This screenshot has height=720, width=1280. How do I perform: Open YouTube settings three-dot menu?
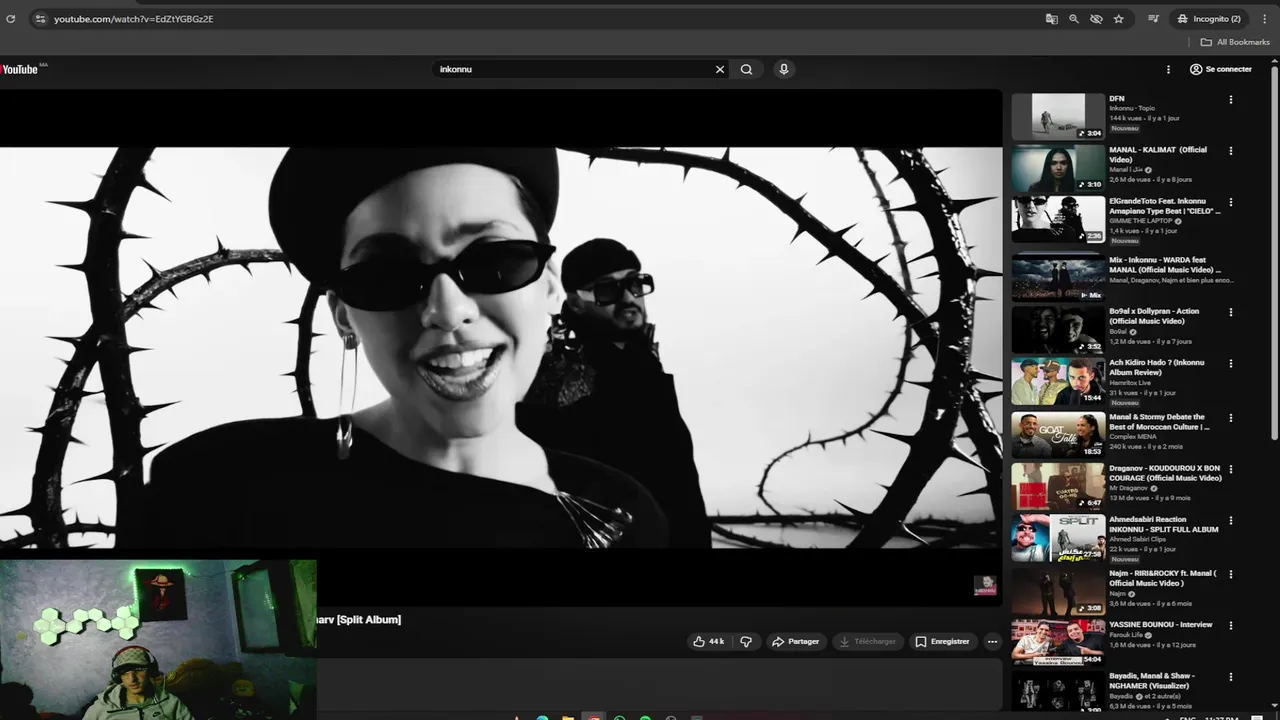(1168, 69)
